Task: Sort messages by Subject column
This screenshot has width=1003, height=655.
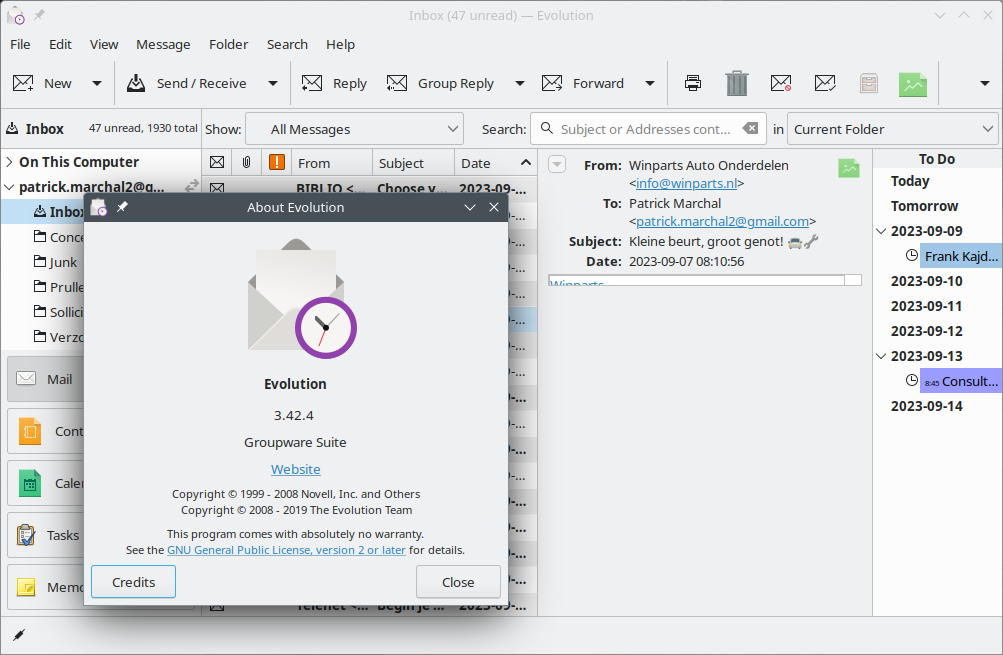Action: click(413, 163)
